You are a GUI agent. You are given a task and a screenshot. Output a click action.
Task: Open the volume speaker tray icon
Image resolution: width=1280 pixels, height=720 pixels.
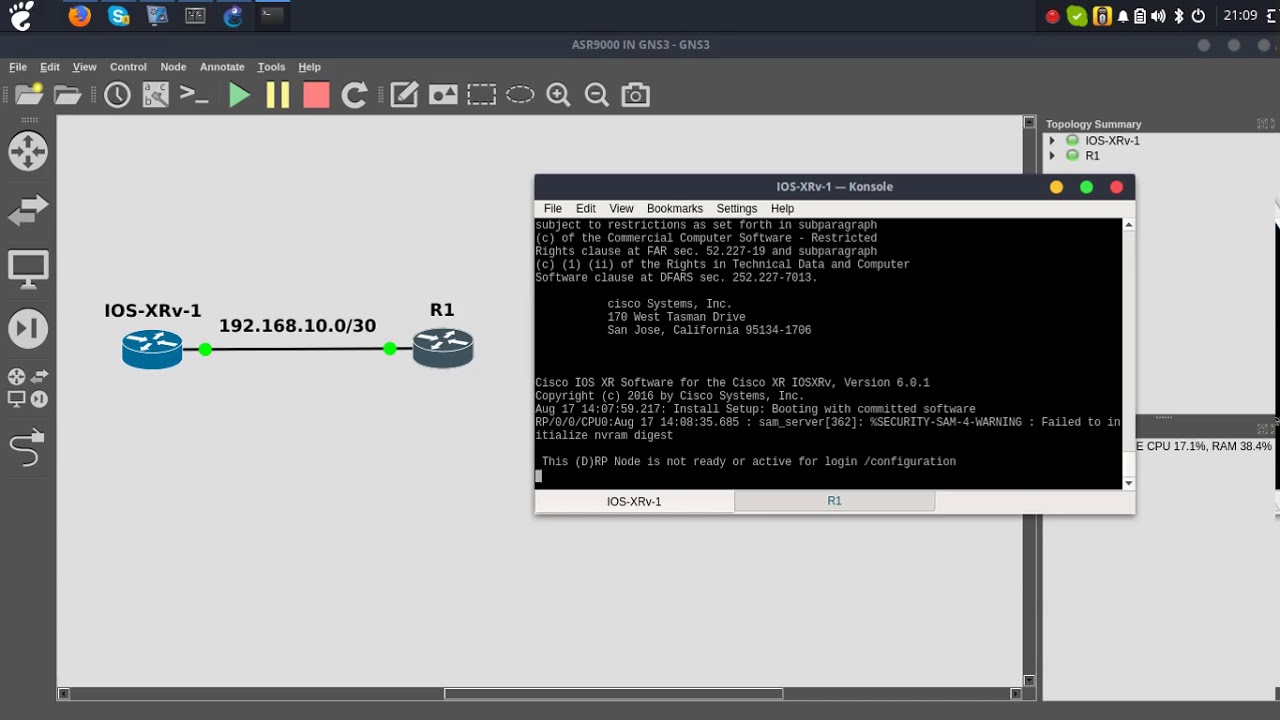coord(1158,16)
